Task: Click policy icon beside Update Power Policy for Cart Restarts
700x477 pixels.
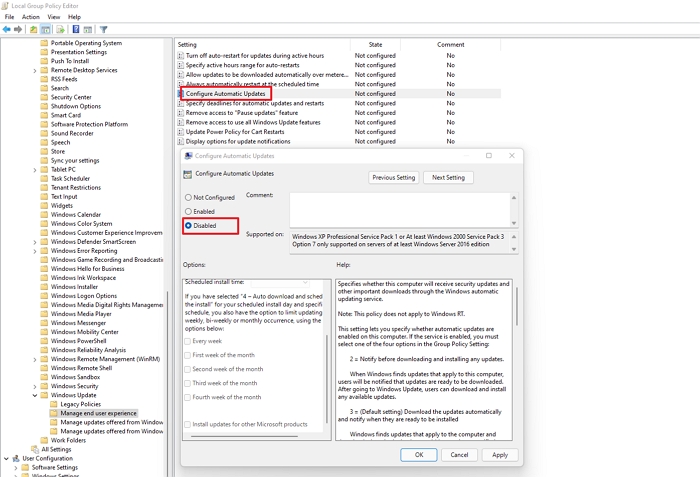Action: pyautogui.click(x=180, y=132)
